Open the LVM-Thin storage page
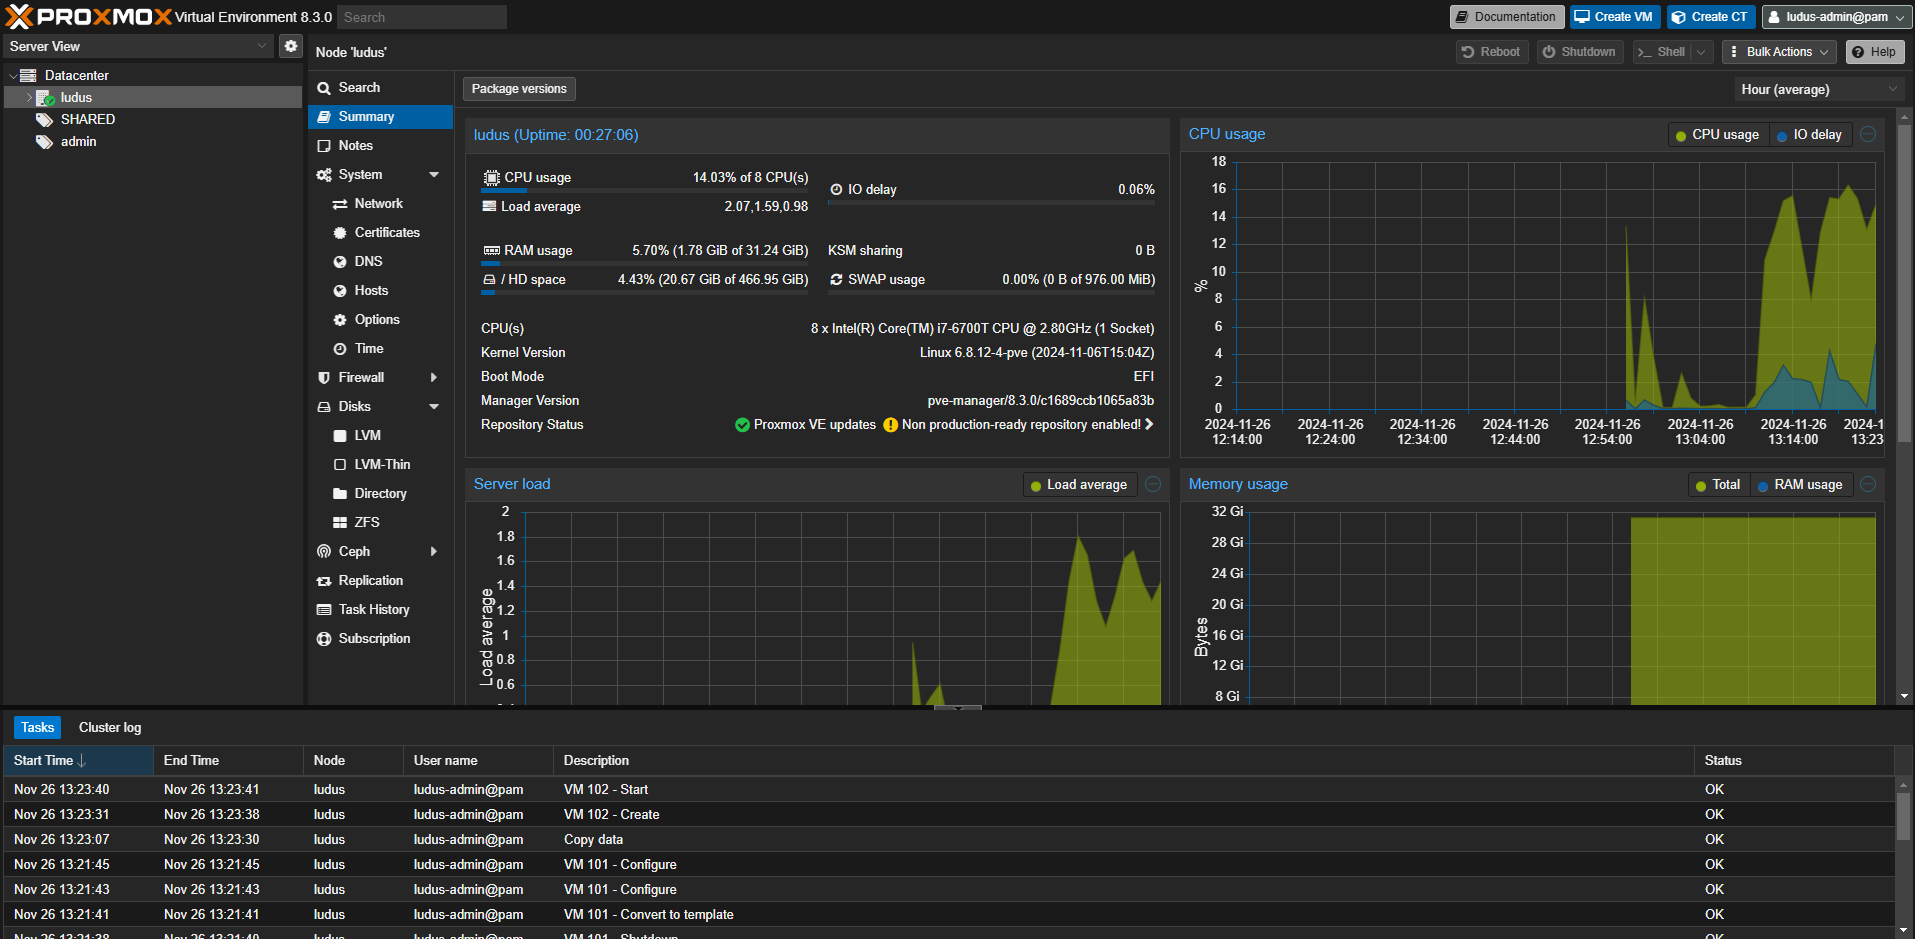Screen dimensions: 1915x939 pos(380,465)
